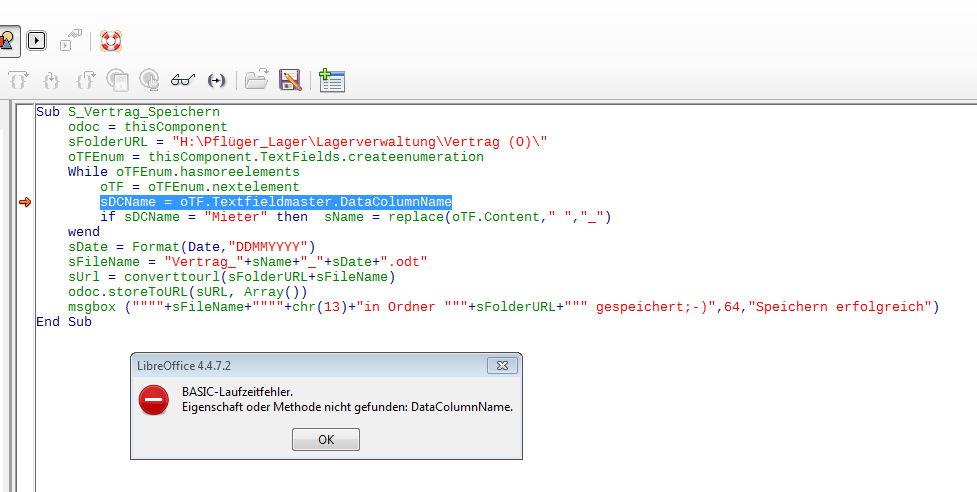This screenshot has width=977, height=492.
Task: Click the 'sDate = Format(Date,...)' line
Action: pos(192,247)
